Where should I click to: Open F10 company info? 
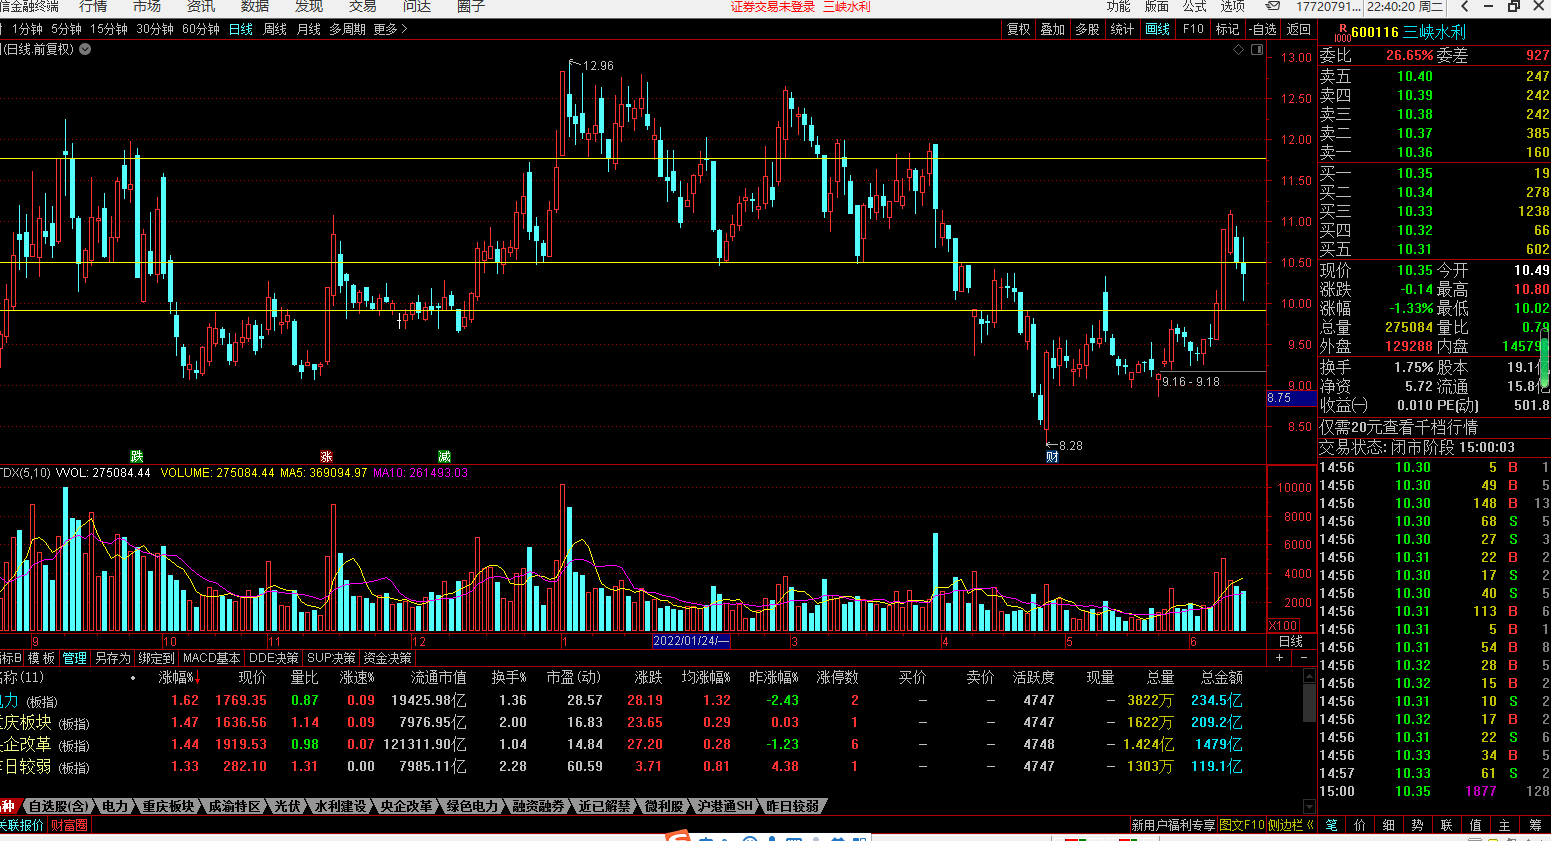tap(1193, 30)
